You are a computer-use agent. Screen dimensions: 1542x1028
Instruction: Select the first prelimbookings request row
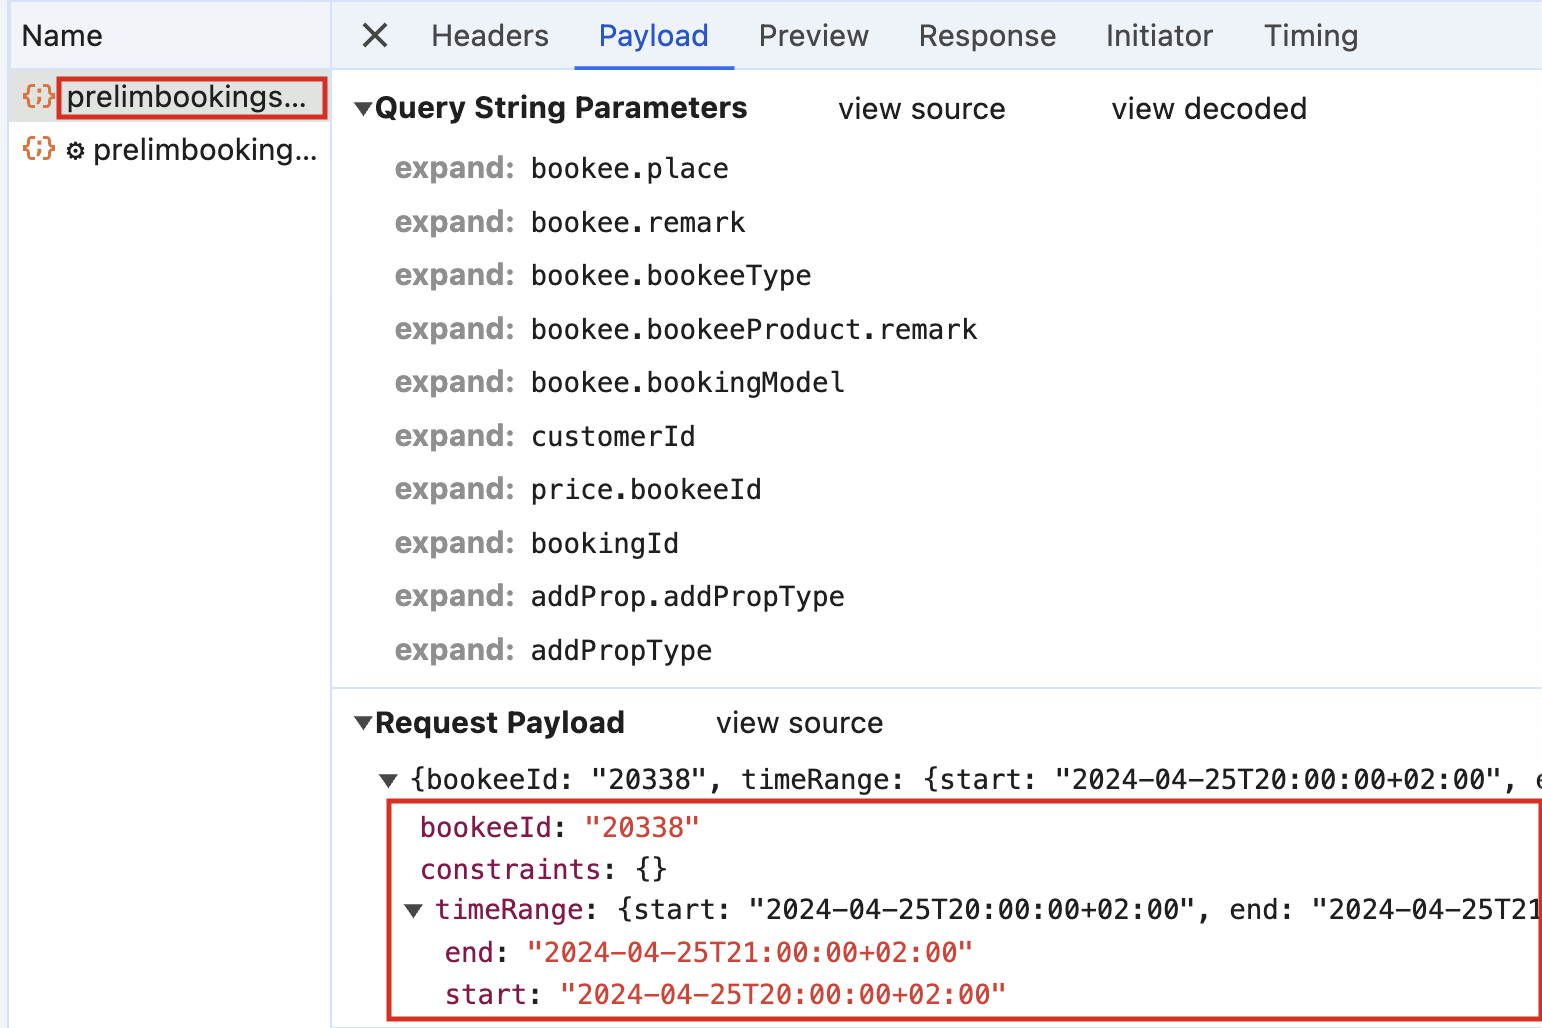pos(170,97)
